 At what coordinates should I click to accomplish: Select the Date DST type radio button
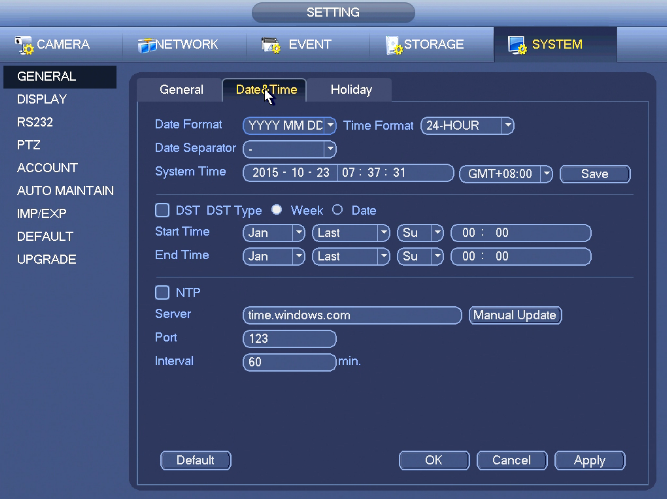tap(337, 210)
